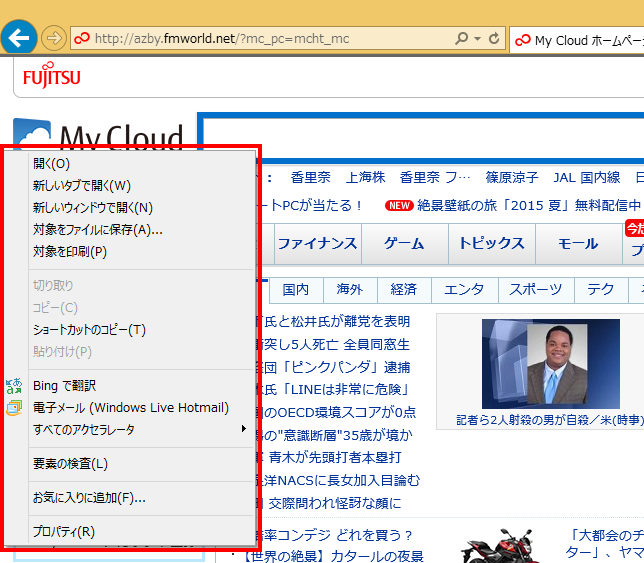The height and width of the screenshot is (563, 644).
Task: Select ショートカットのコピー(T) menu entry
Action: pos(89,329)
